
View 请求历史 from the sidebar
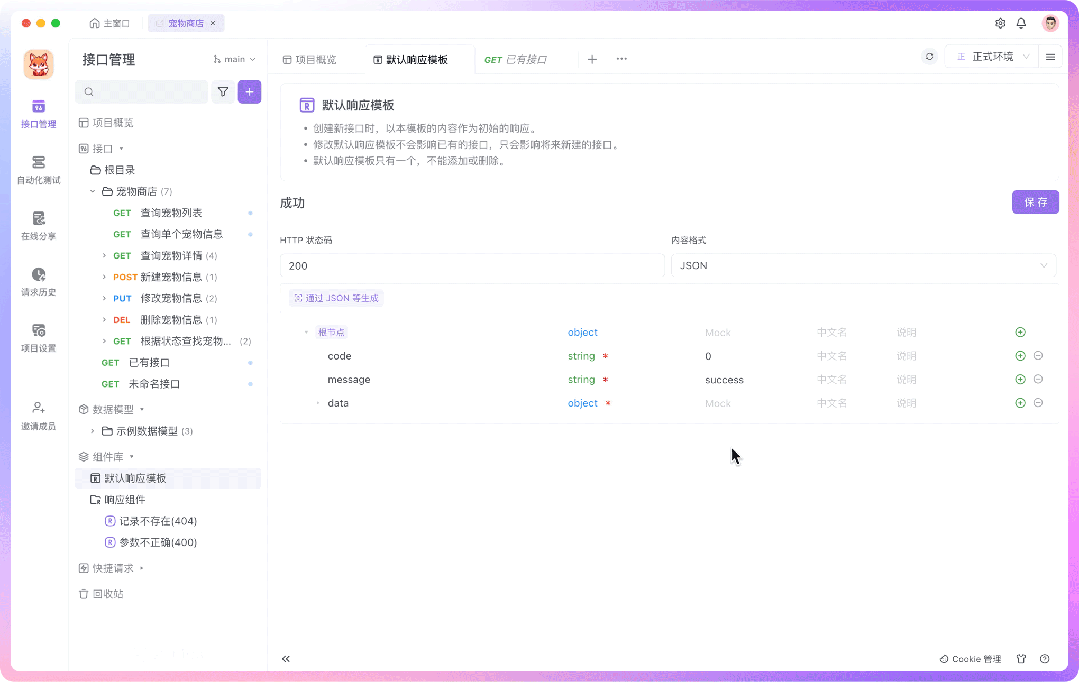(x=38, y=282)
